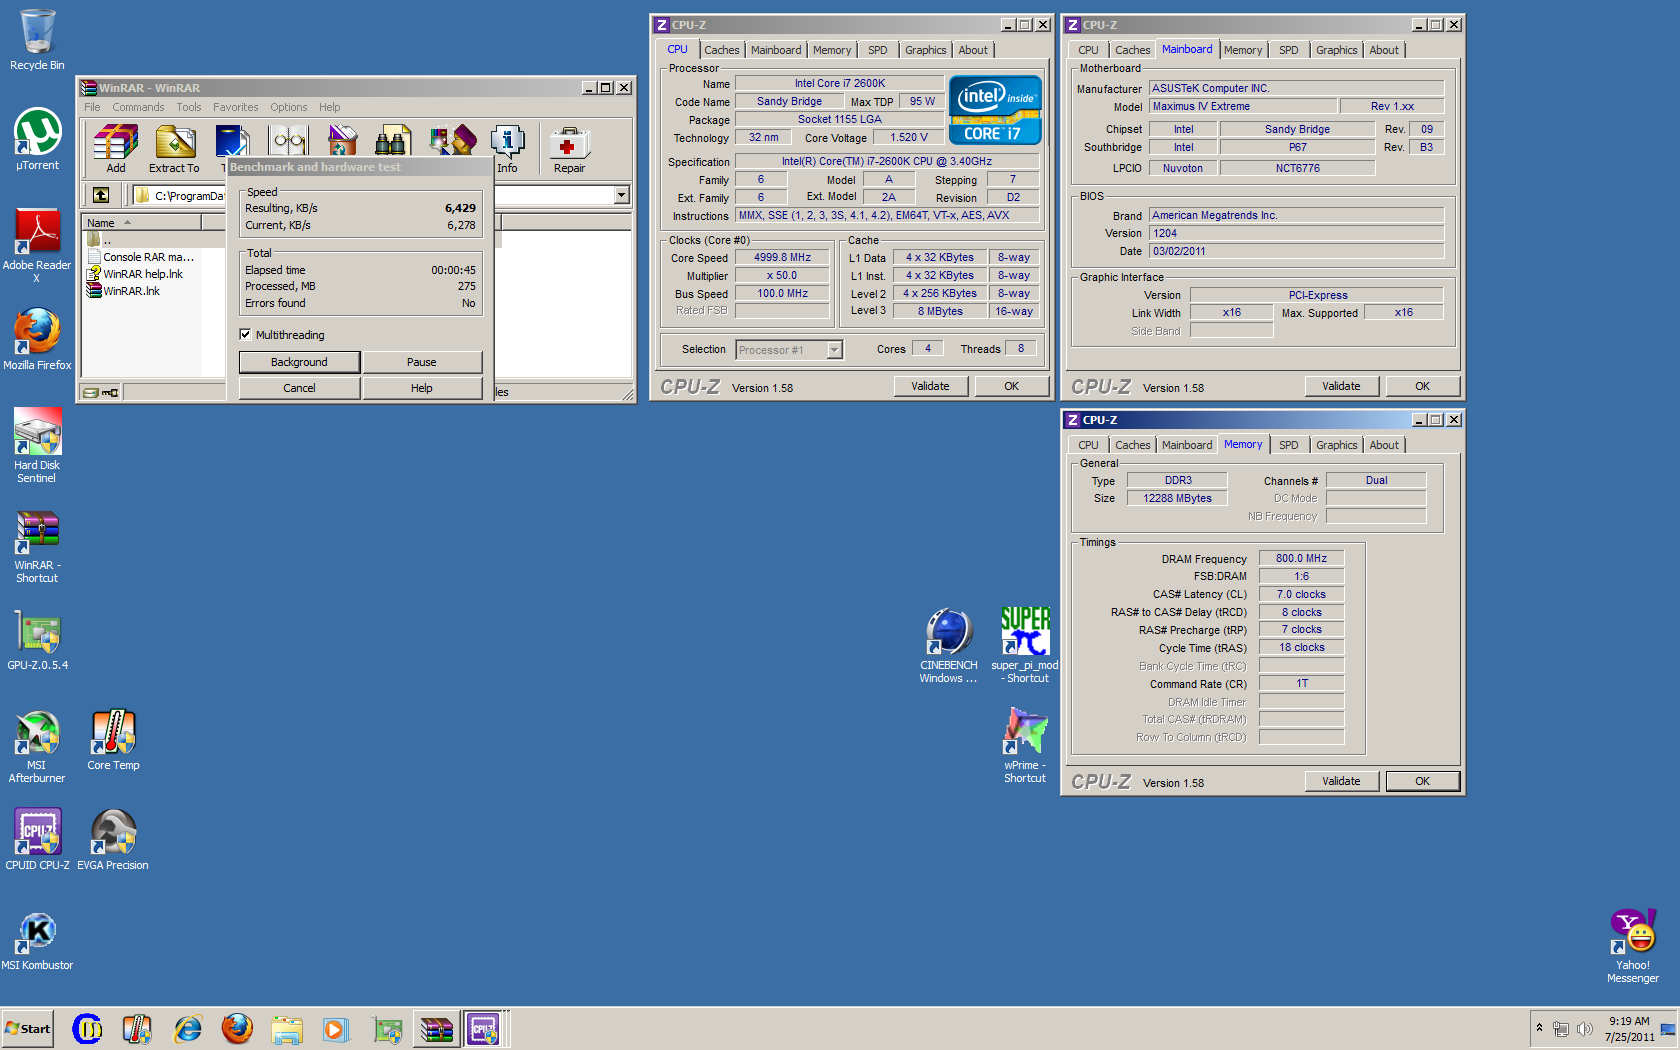Click Validate in CPU-Z Memory window
The width and height of the screenshot is (1680, 1050).
click(x=1341, y=781)
